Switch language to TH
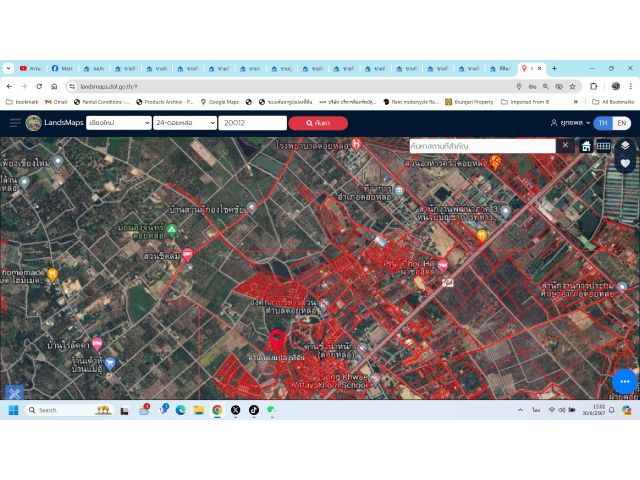The height and width of the screenshot is (480, 640). (603, 123)
